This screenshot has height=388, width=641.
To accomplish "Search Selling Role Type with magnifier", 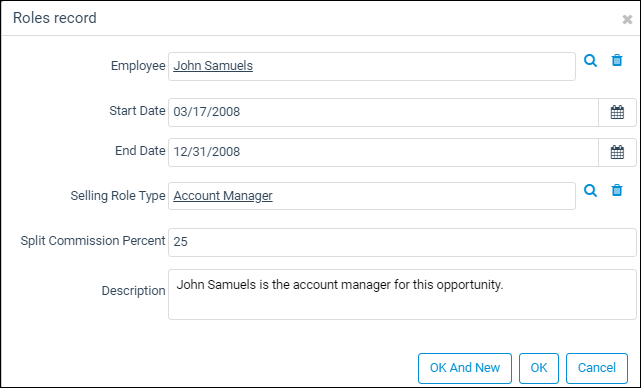I will point(590,191).
